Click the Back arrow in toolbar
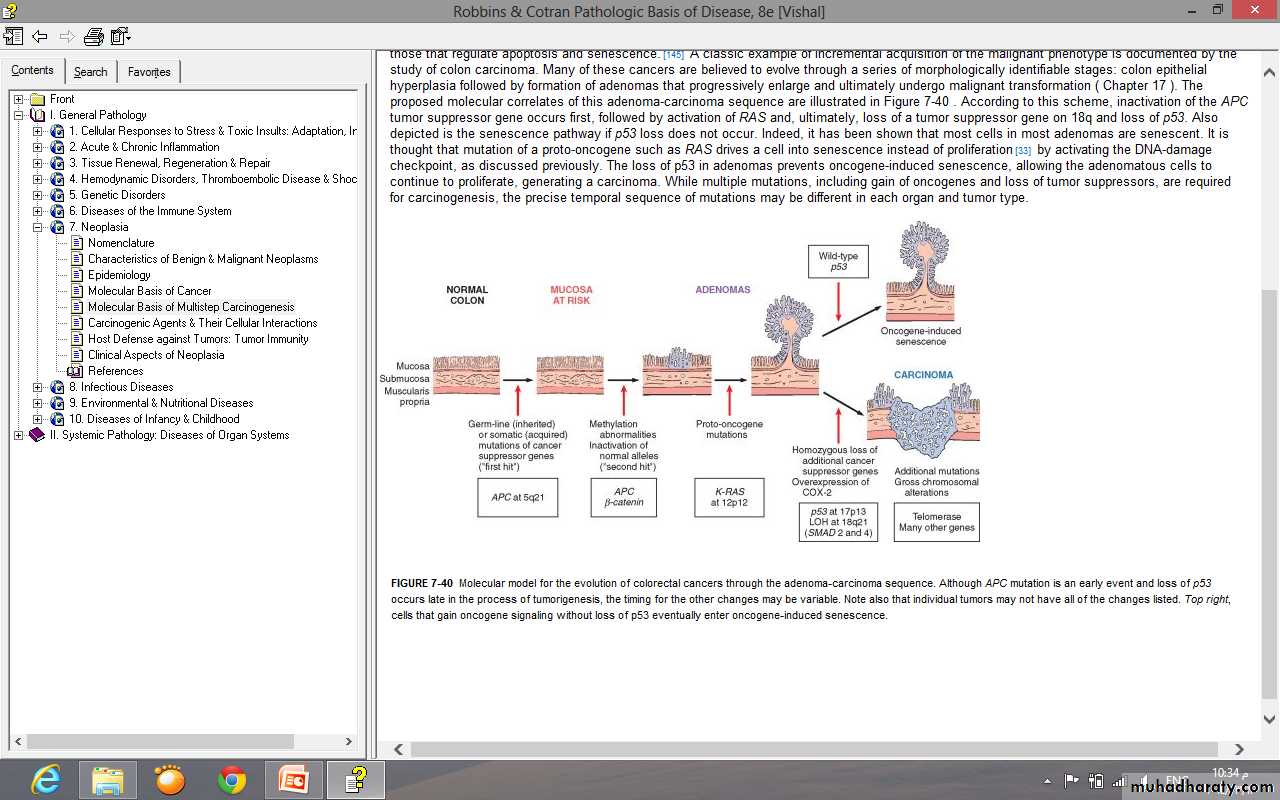Screen dimensions: 1280x800 tap(40, 37)
